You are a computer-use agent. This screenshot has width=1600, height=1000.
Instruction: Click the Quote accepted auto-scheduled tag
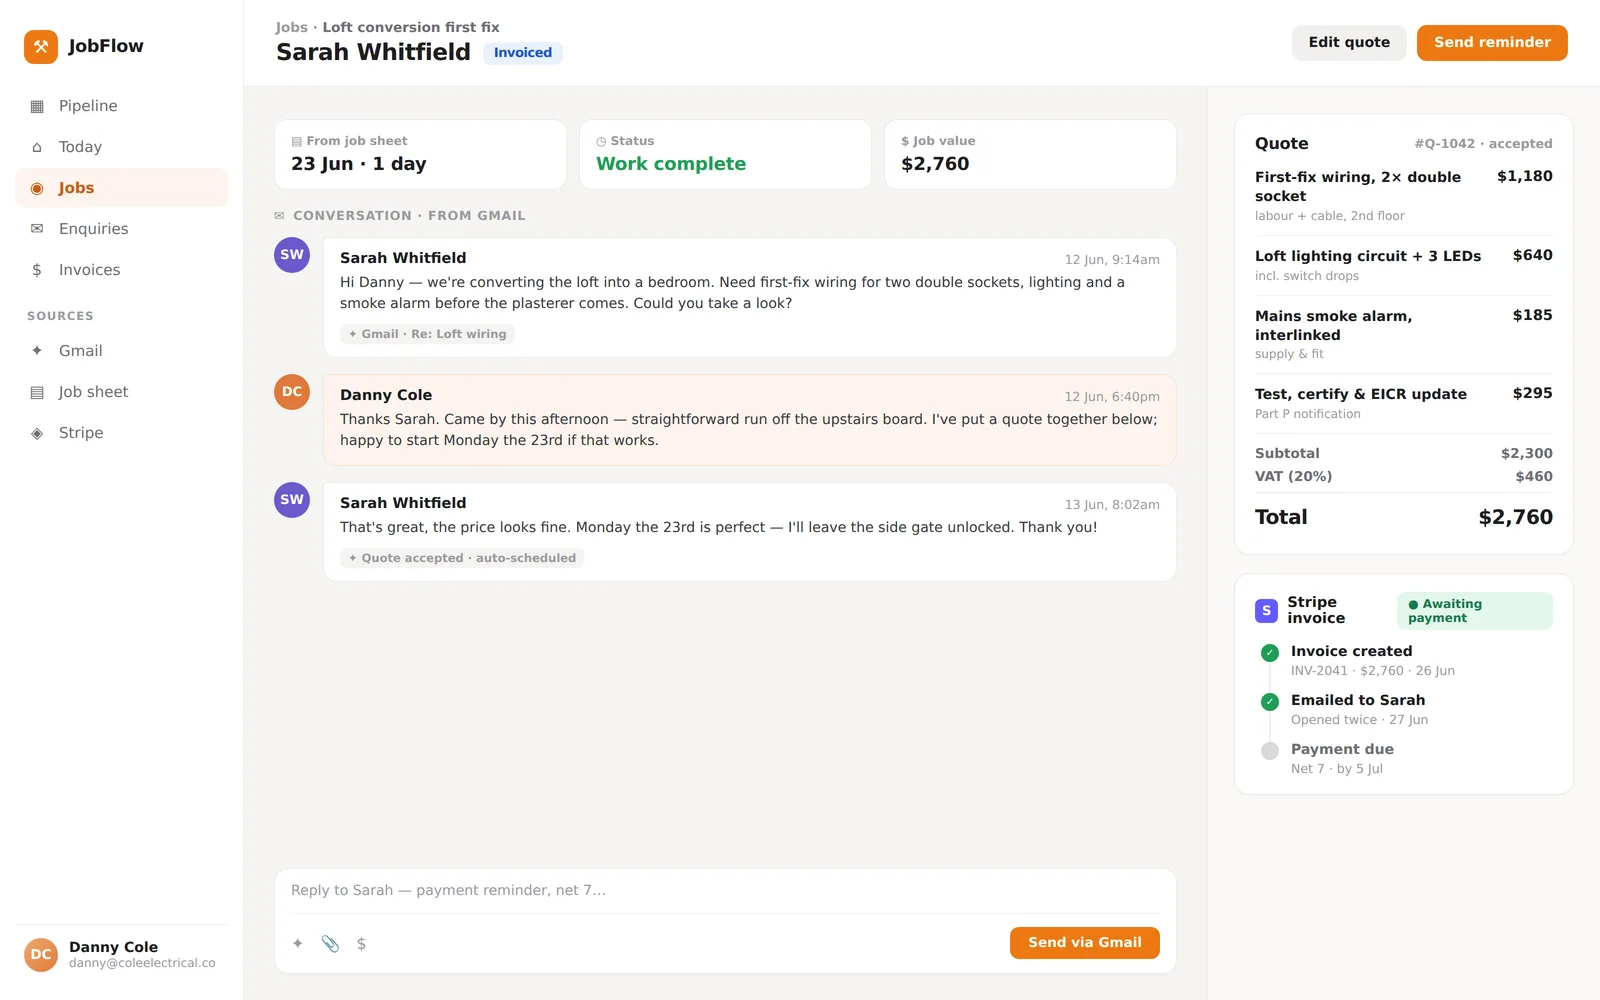(x=462, y=558)
